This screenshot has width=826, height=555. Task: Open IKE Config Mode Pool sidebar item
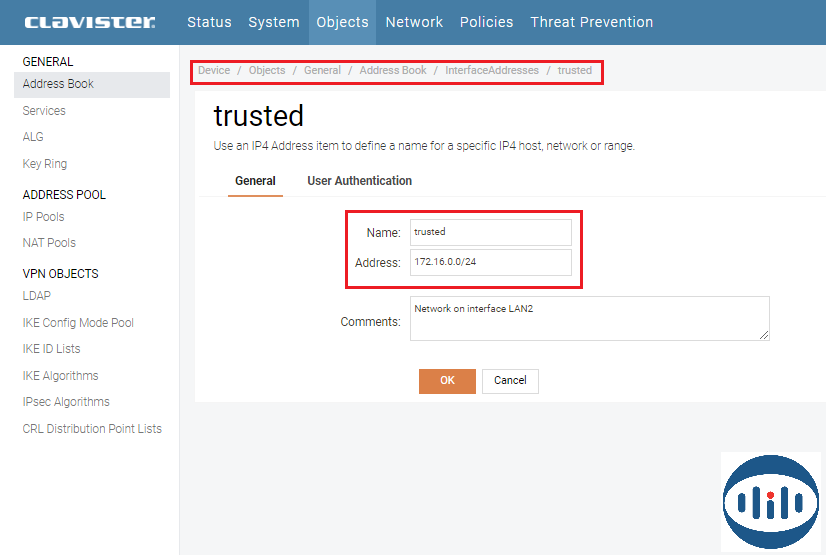[x=78, y=323]
